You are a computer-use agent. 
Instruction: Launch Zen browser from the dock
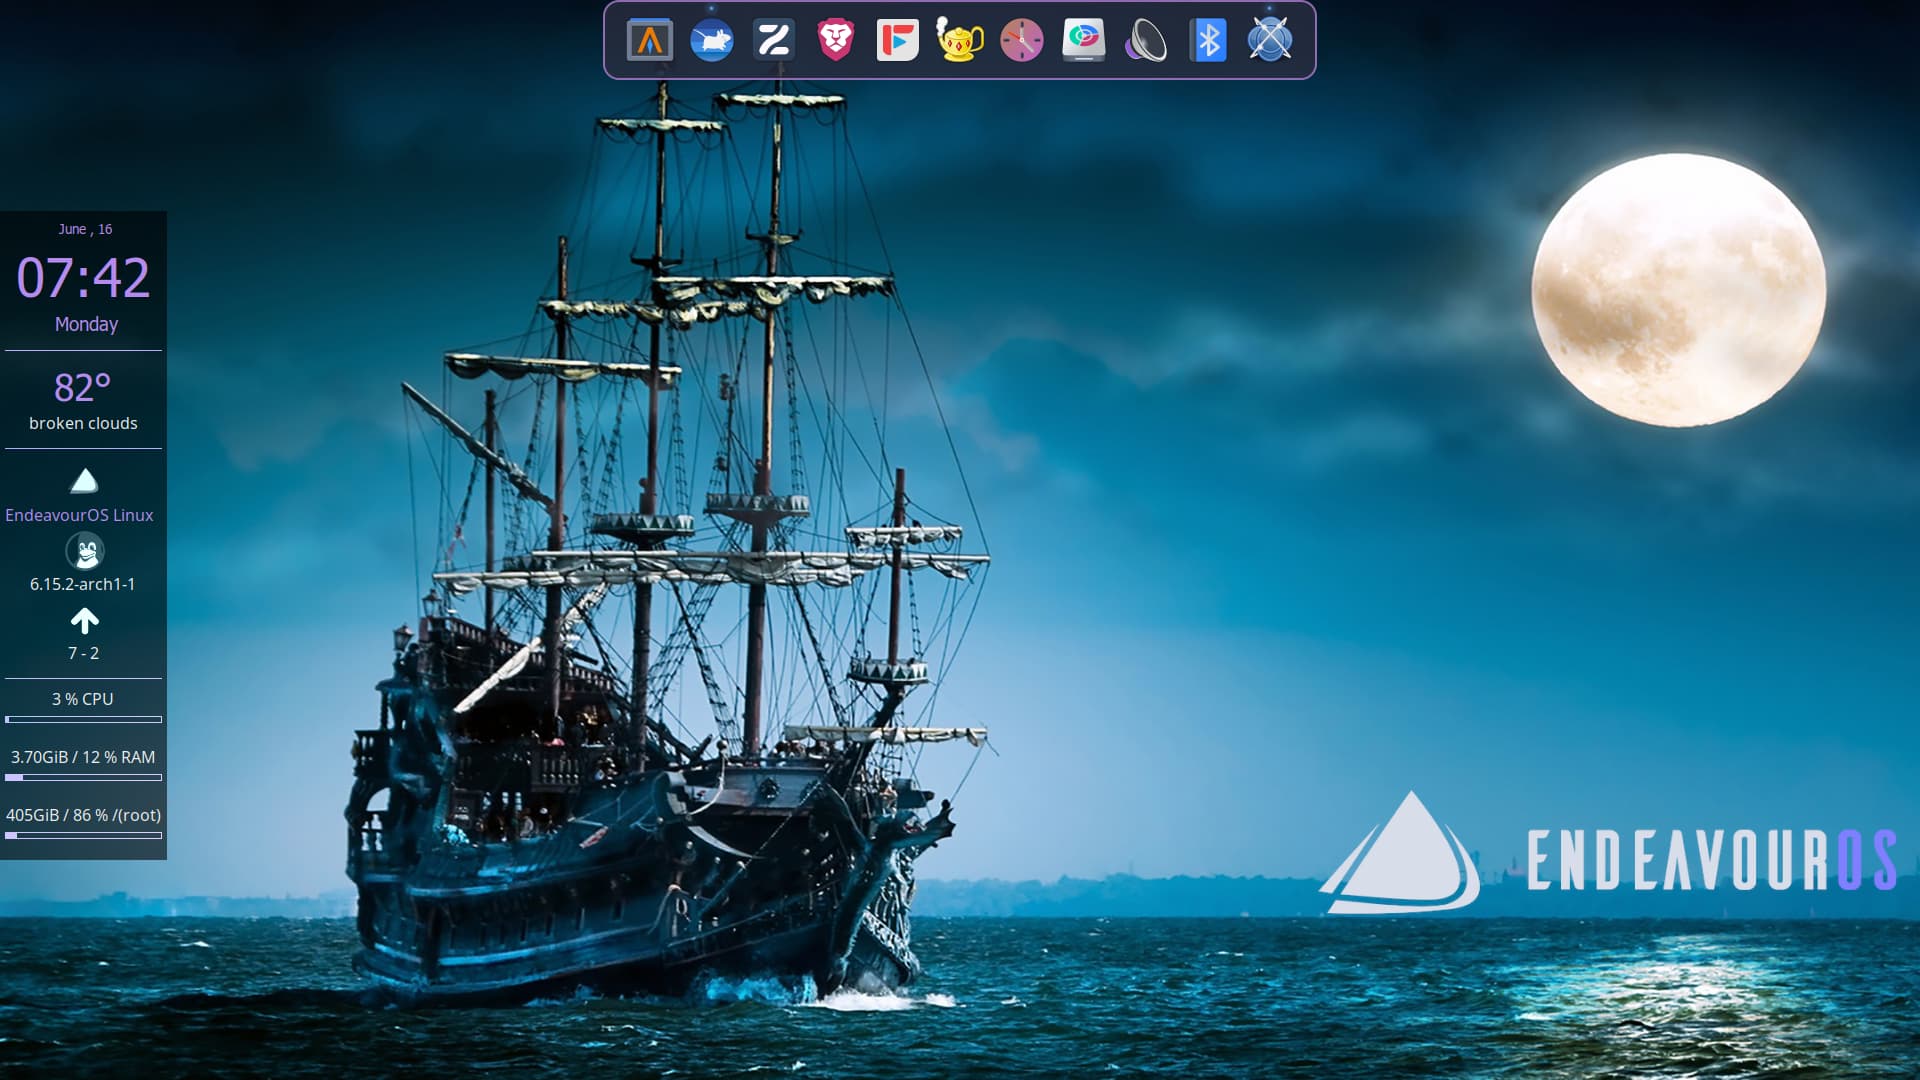click(x=773, y=41)
